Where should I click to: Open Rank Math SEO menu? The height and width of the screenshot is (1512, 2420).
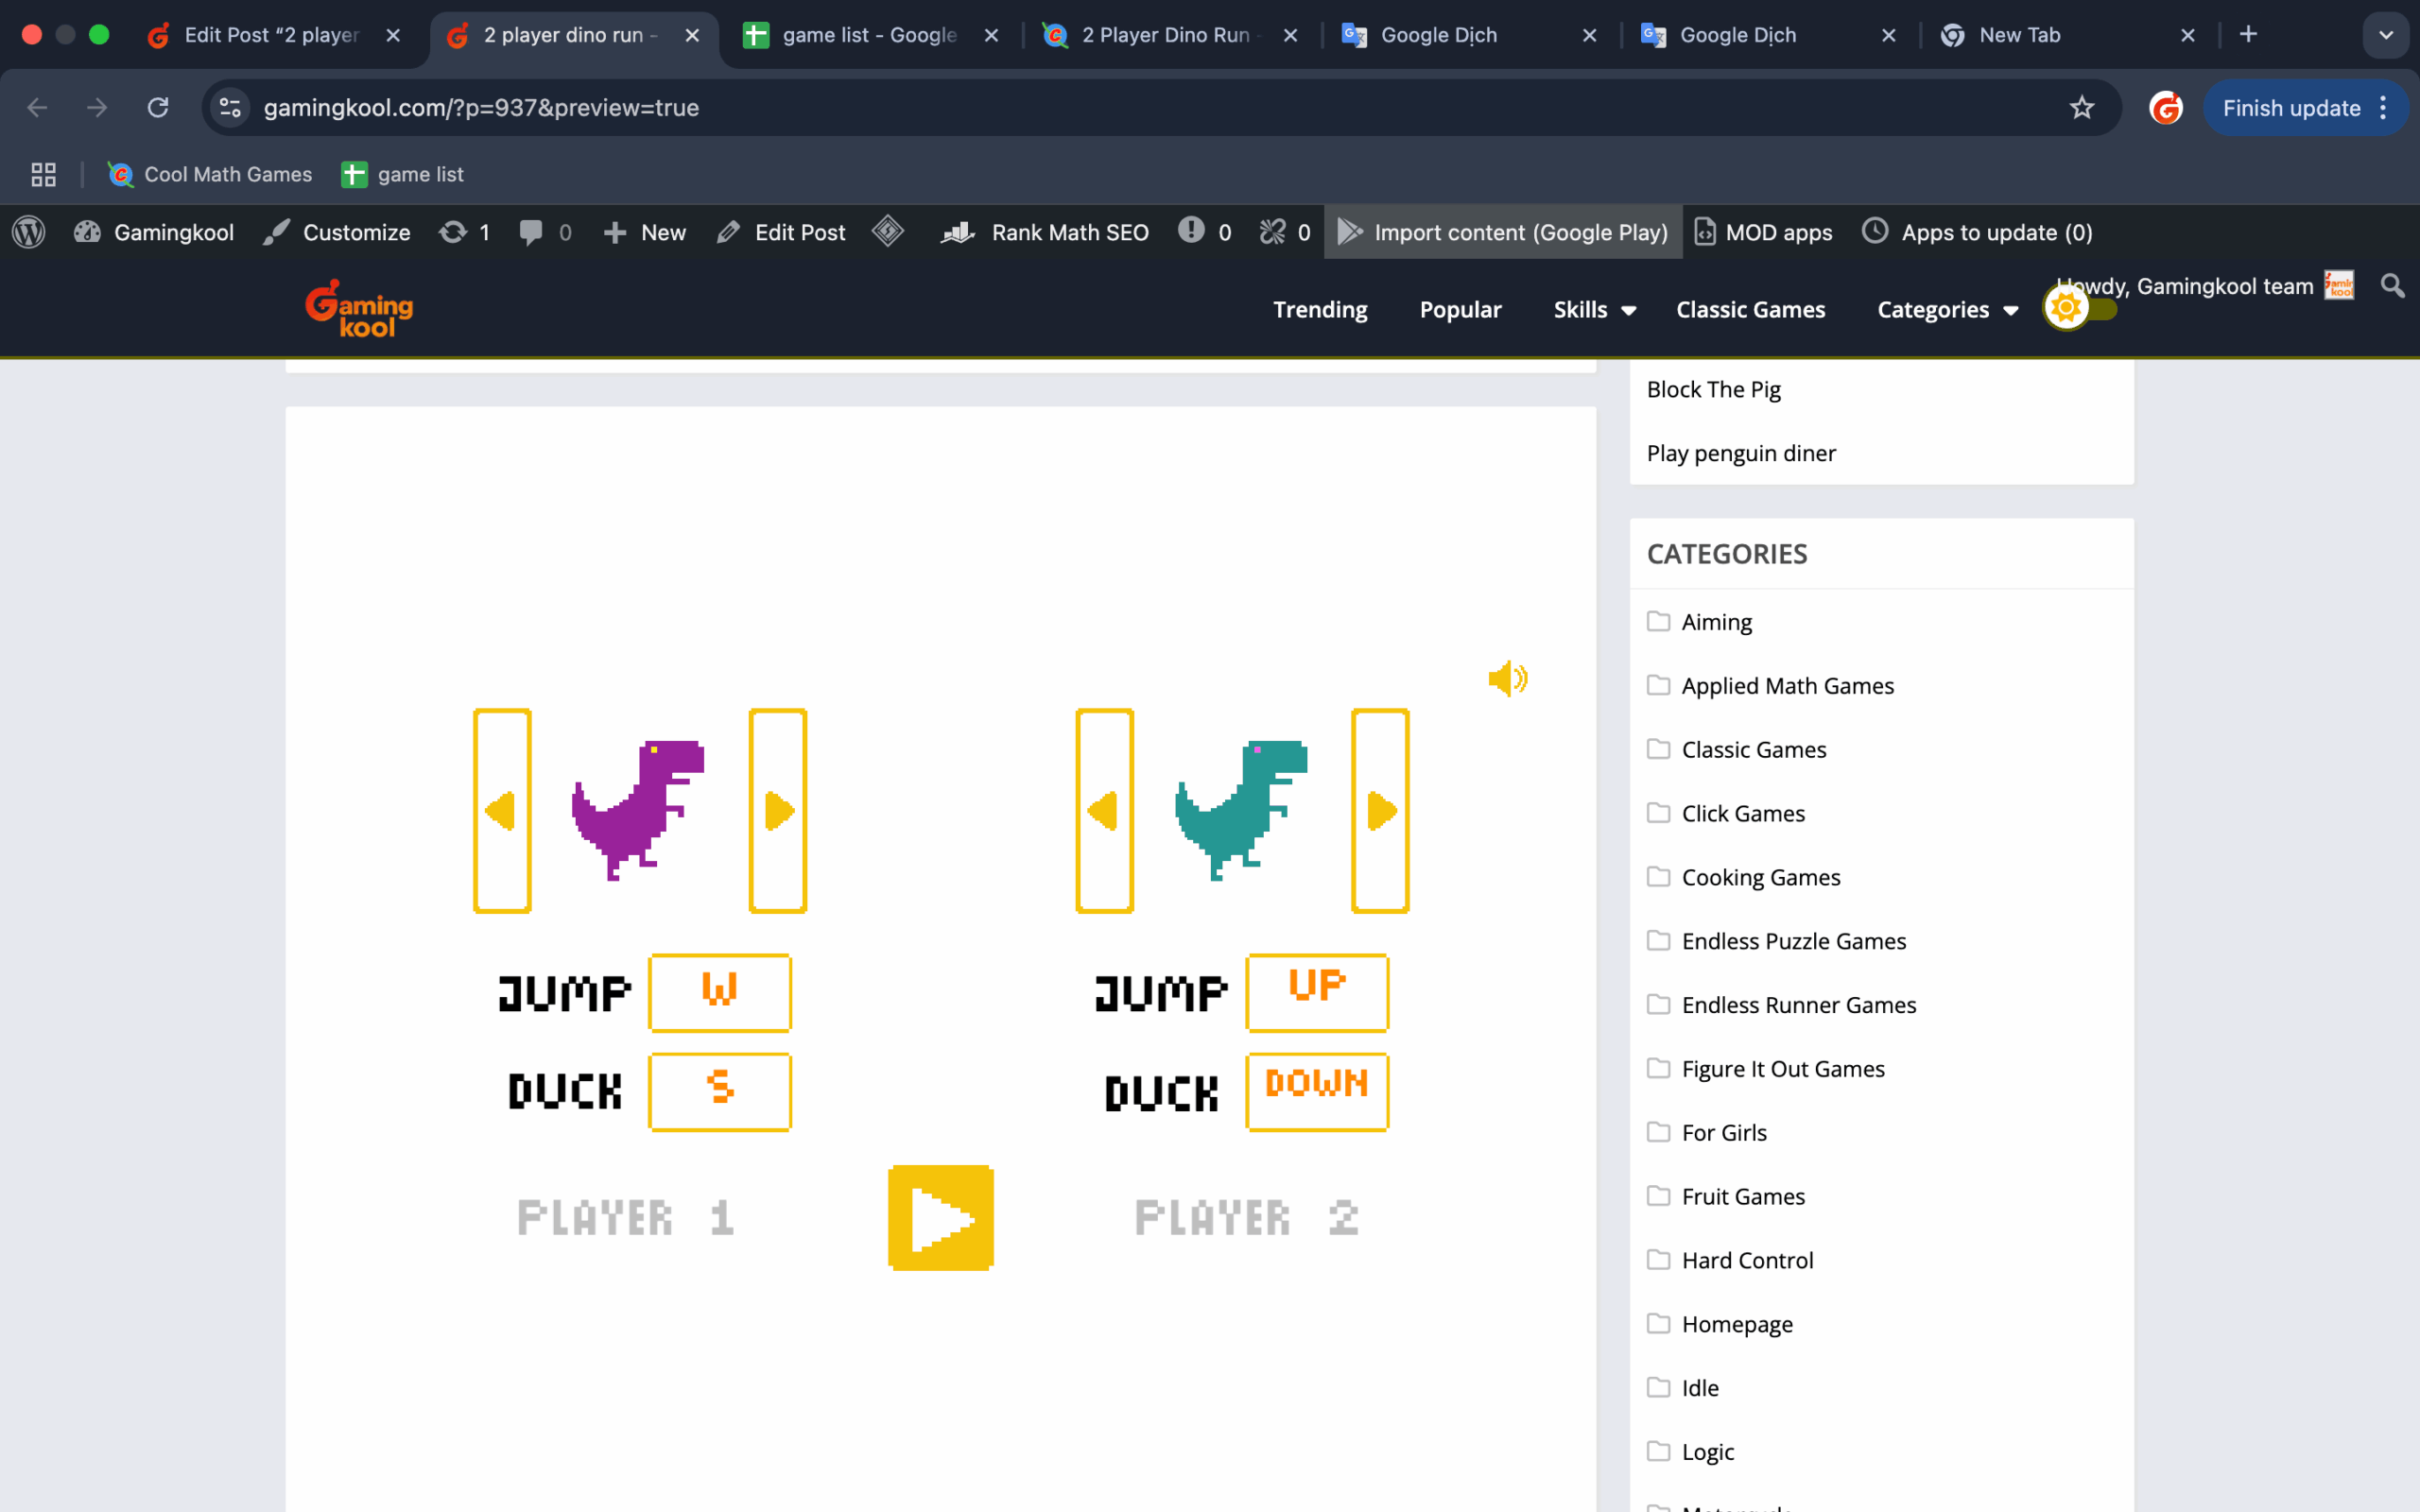pos(1044,232)
